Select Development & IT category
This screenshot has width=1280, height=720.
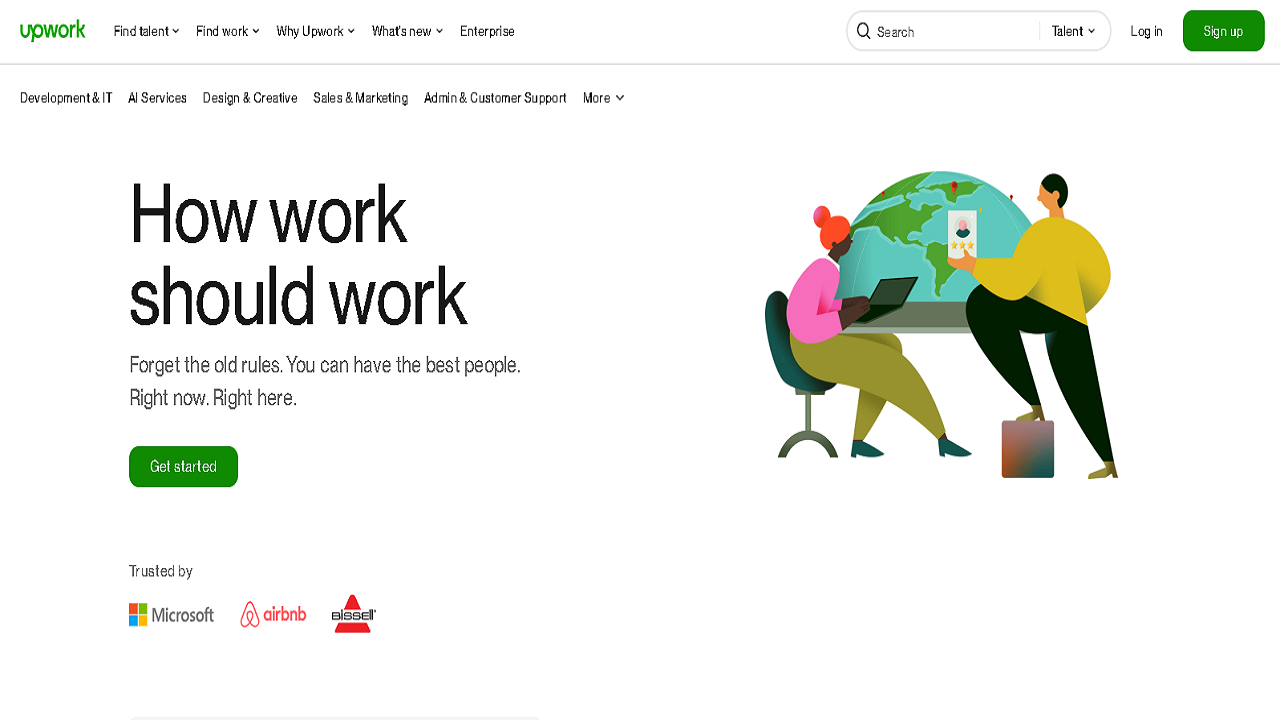(x=66, y=98)
